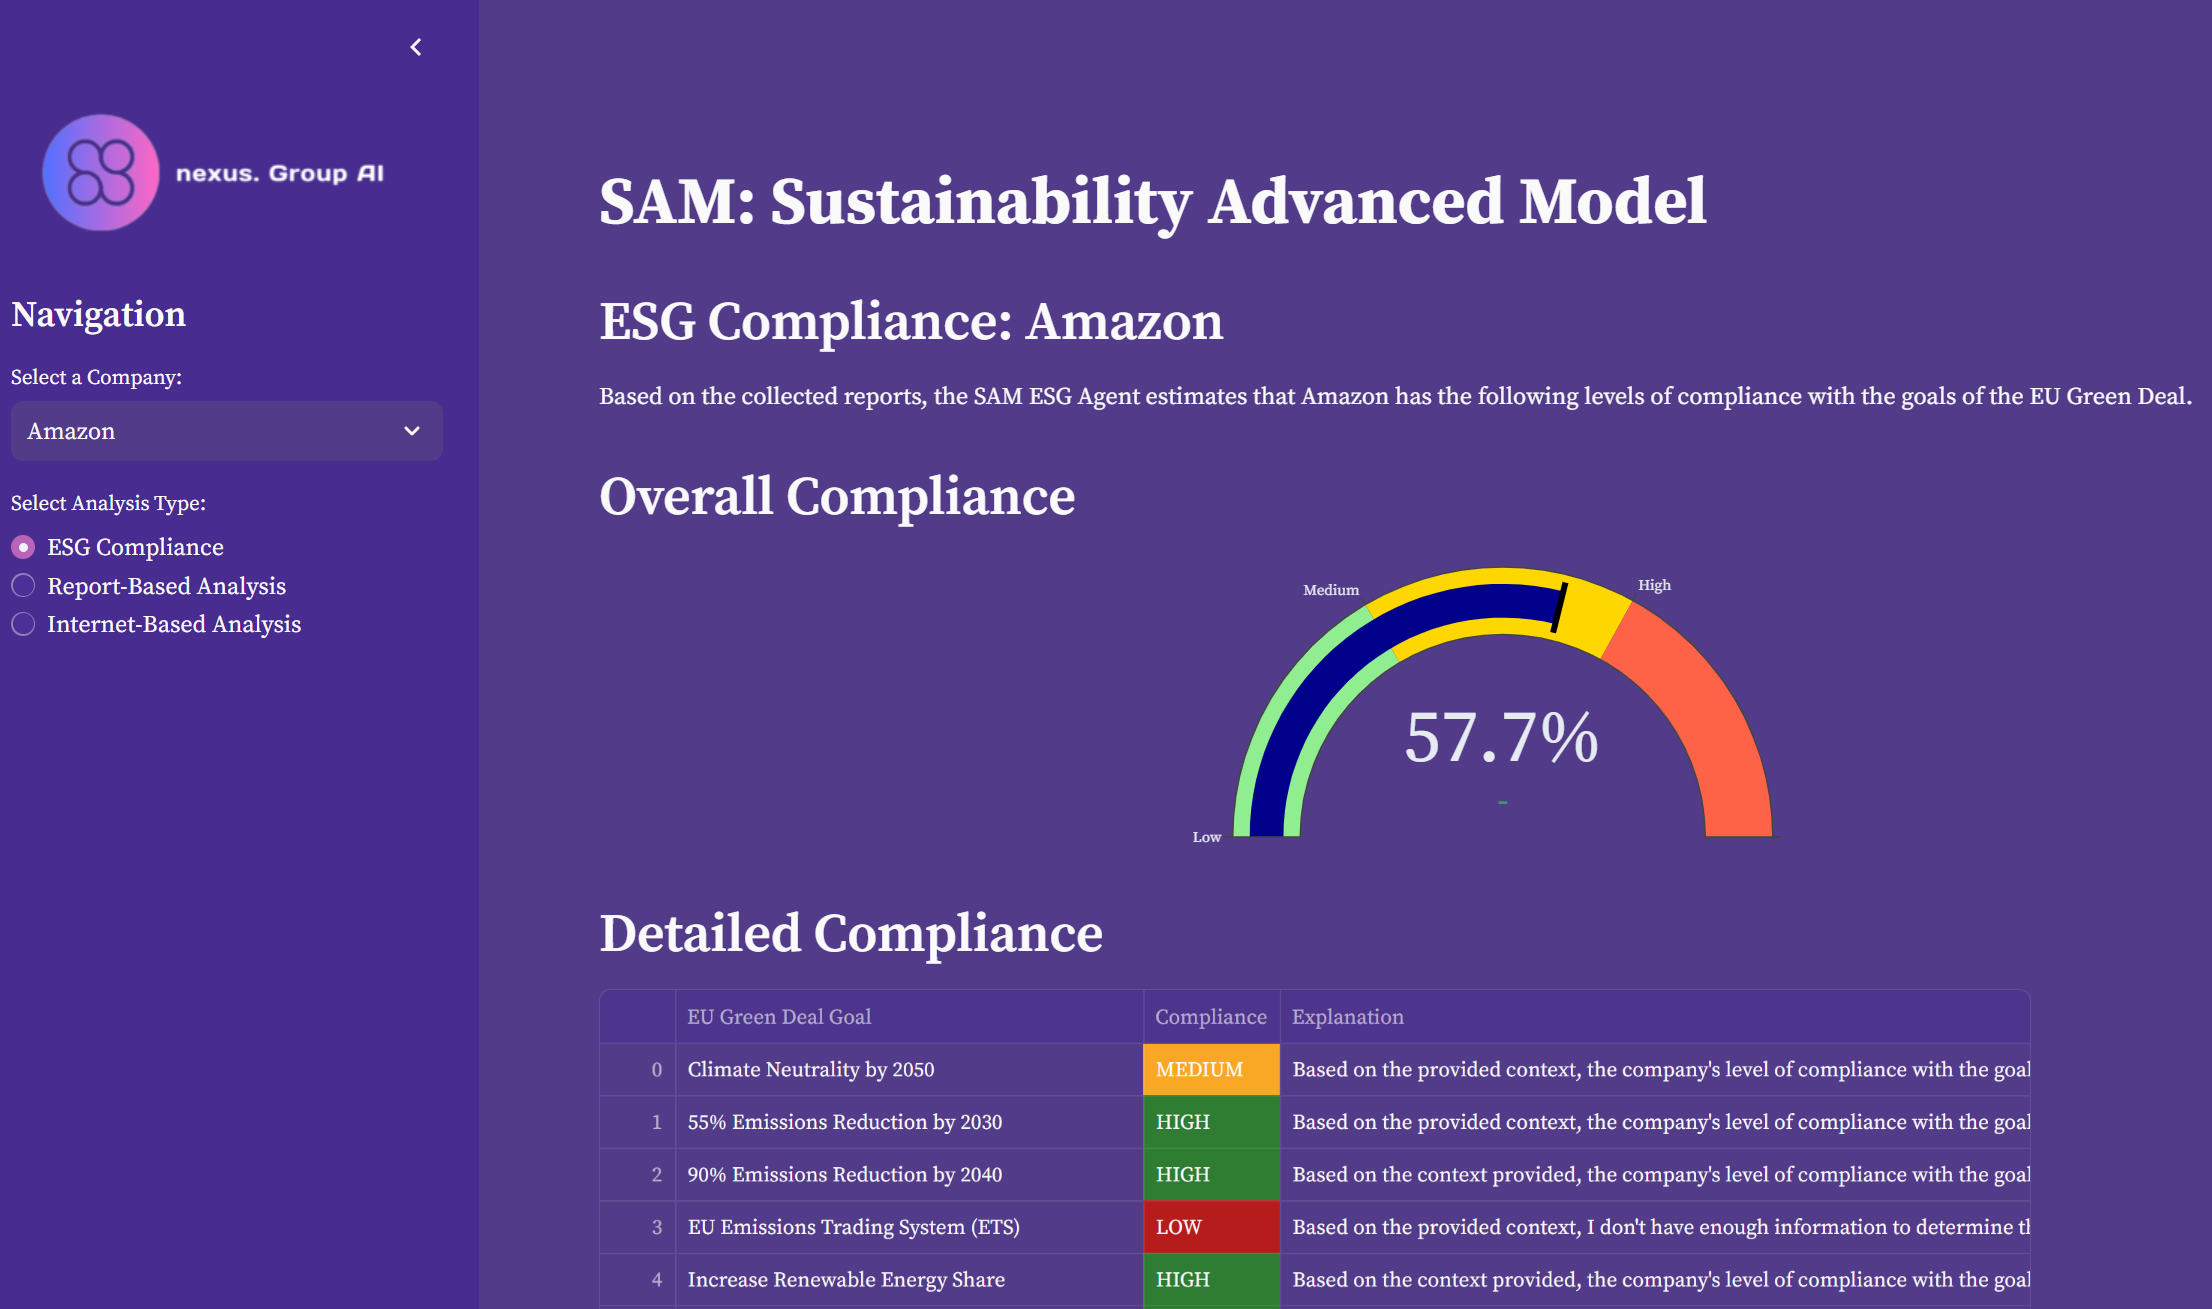
Task: Select the ESG Compliance radio button
Action: [22, 546]
